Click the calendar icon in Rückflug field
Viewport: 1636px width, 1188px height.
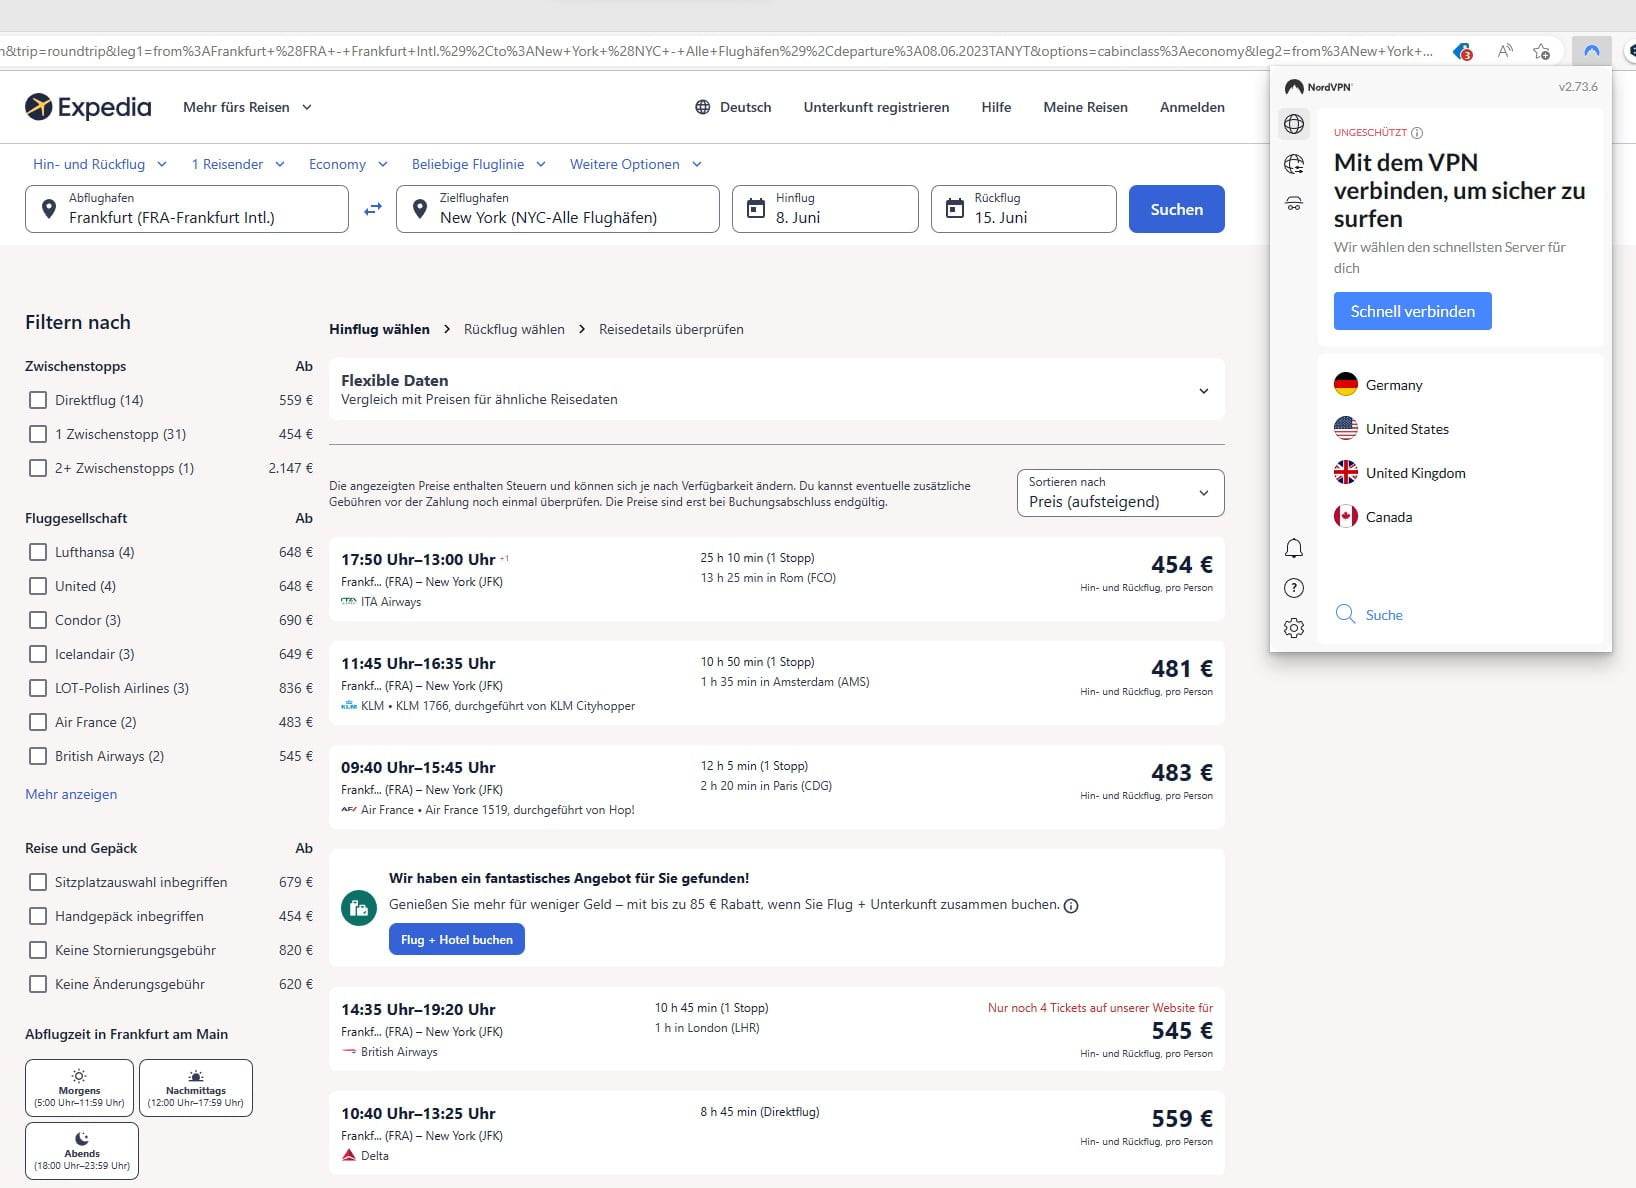click(955, 209)
